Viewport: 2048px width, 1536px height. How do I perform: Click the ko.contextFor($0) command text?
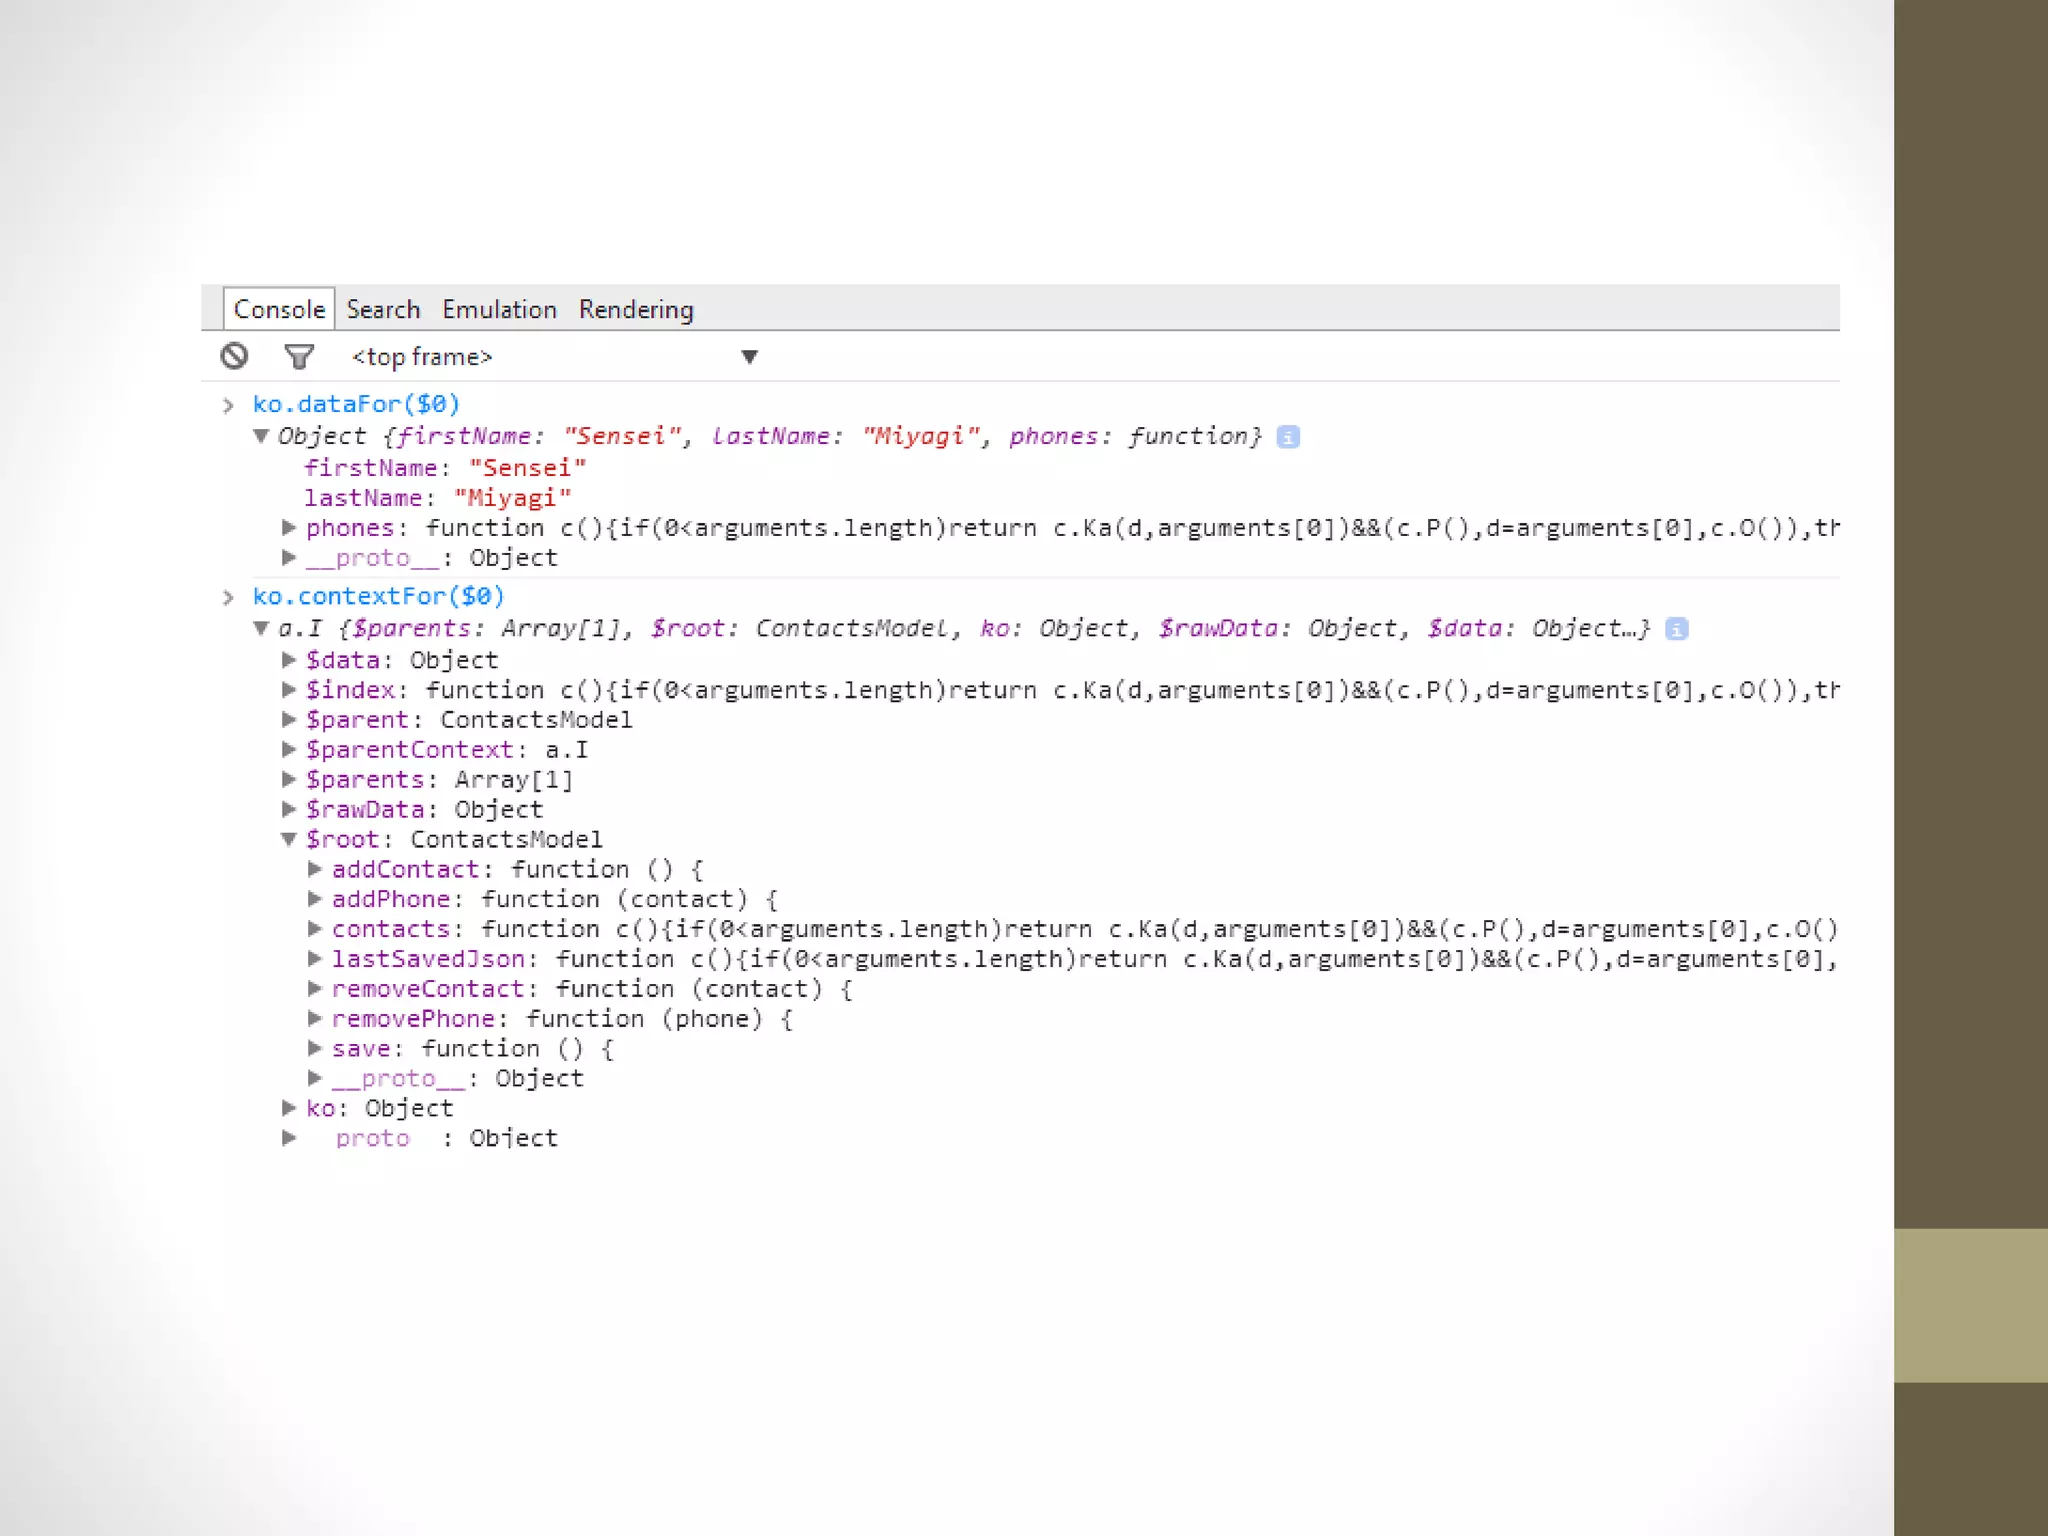click(x=378, y=596)
